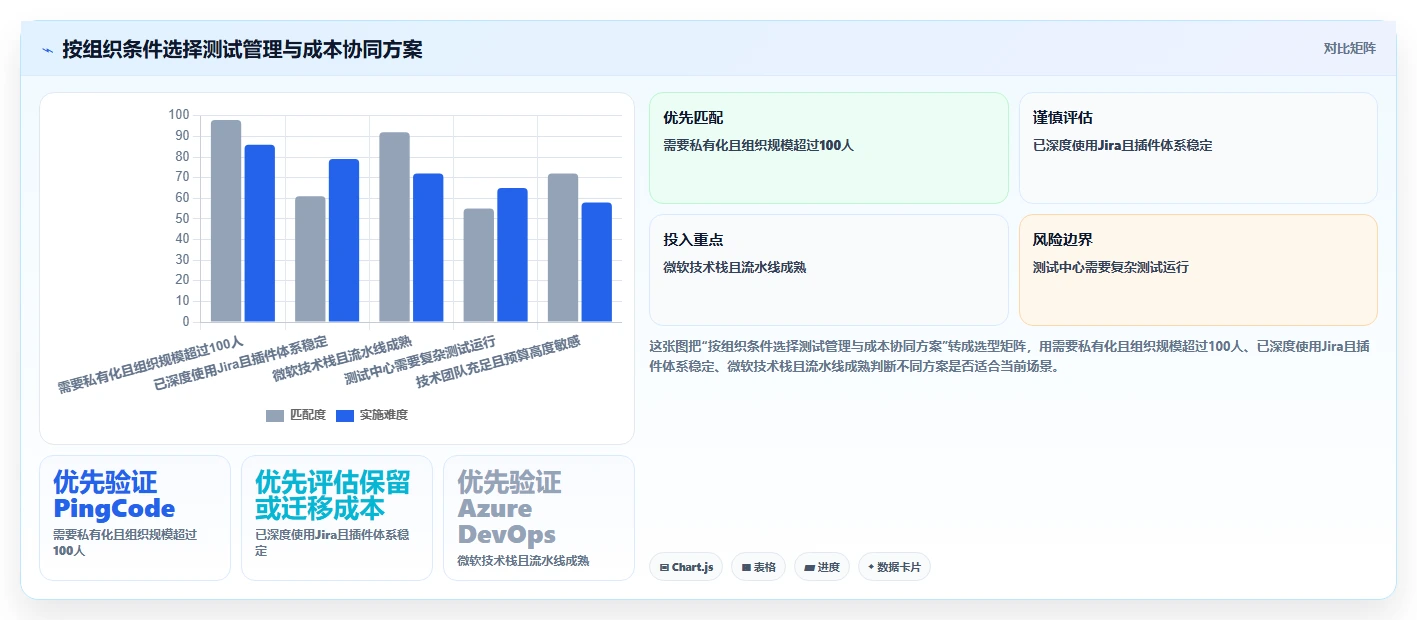Open the 谨慎评估 card

(1198, 148)
